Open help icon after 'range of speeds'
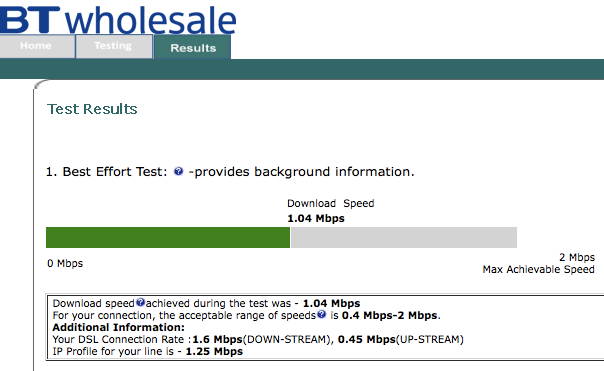 (322, 314)
